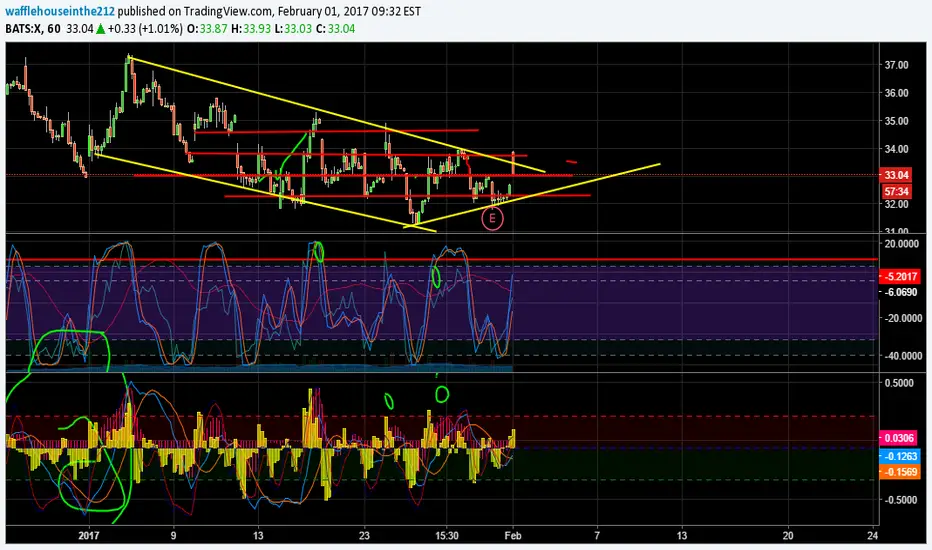
Task: Click the -40.0000 oscillator axis label
Action: point(901,356)
